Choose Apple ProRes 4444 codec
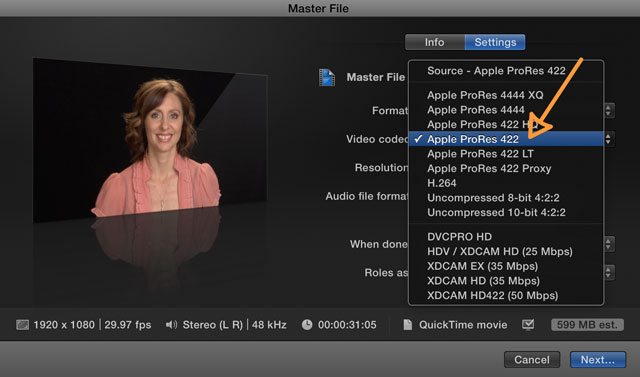The width and height of the screenshot is (640, 377). click(x=506, y=110)
